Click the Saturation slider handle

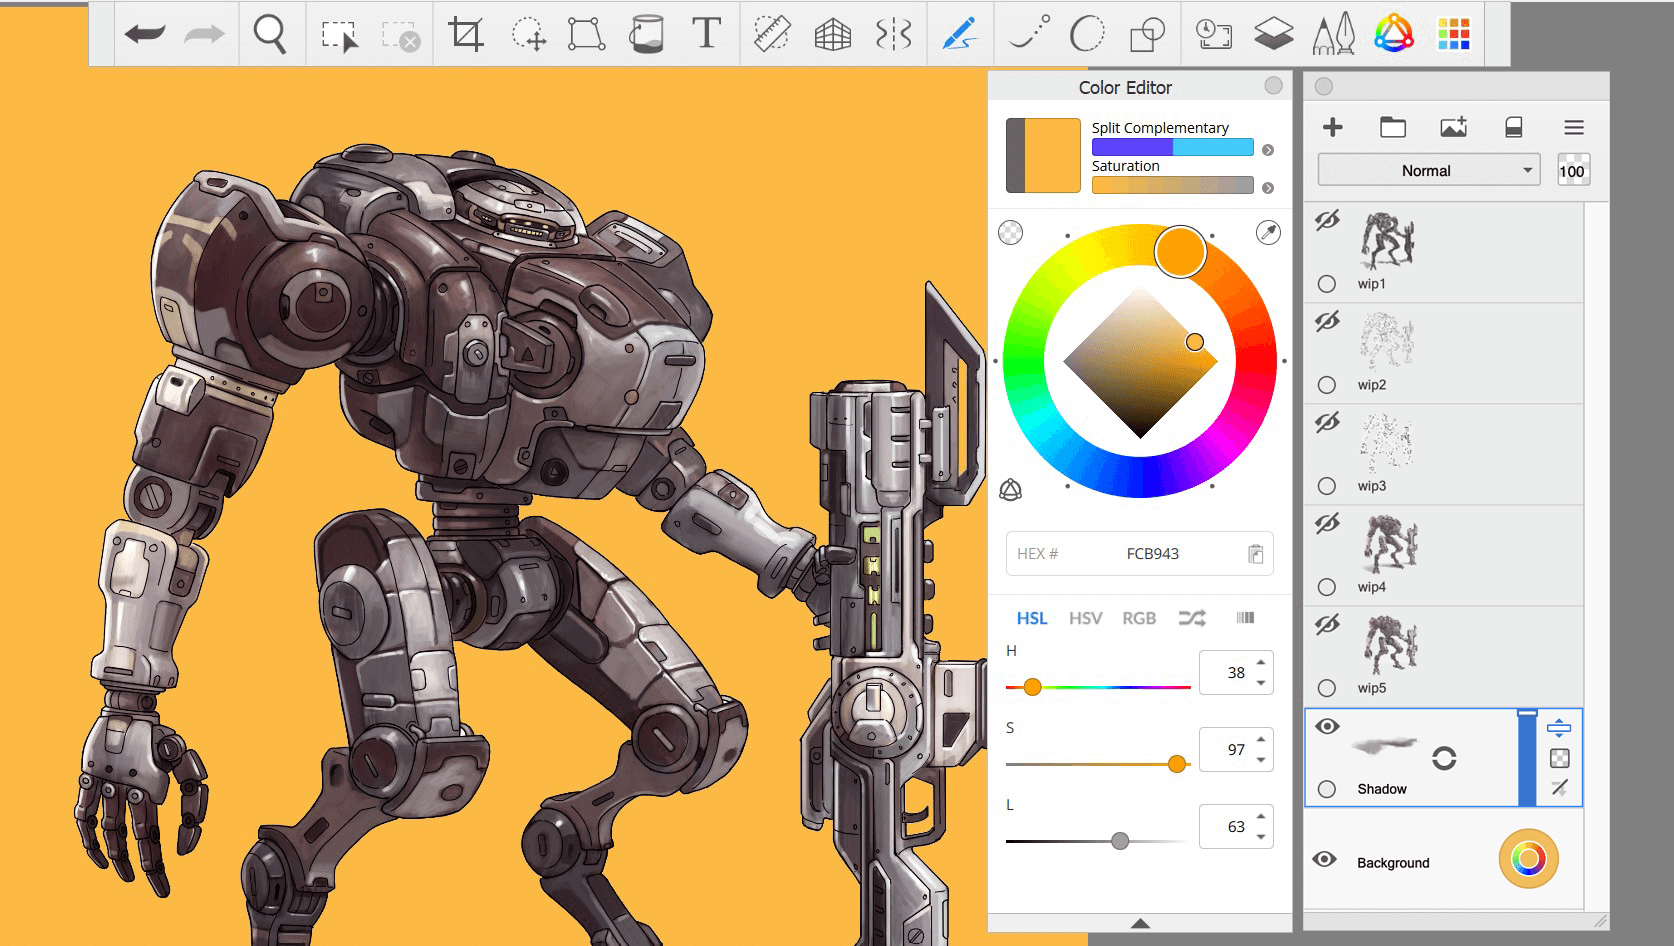coord(1177,764)
